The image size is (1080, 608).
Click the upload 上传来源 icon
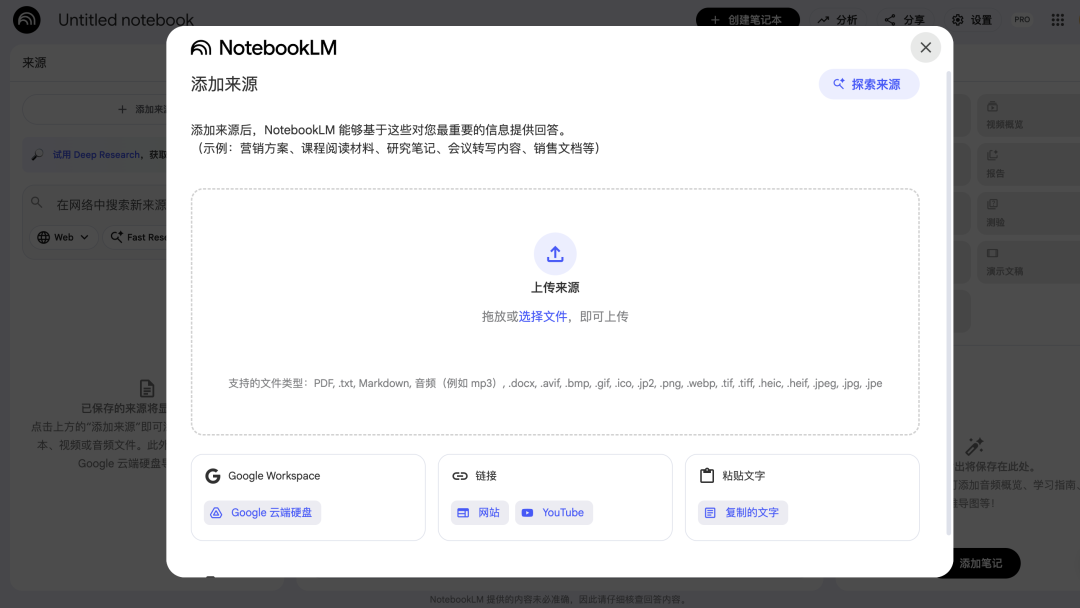555,254
